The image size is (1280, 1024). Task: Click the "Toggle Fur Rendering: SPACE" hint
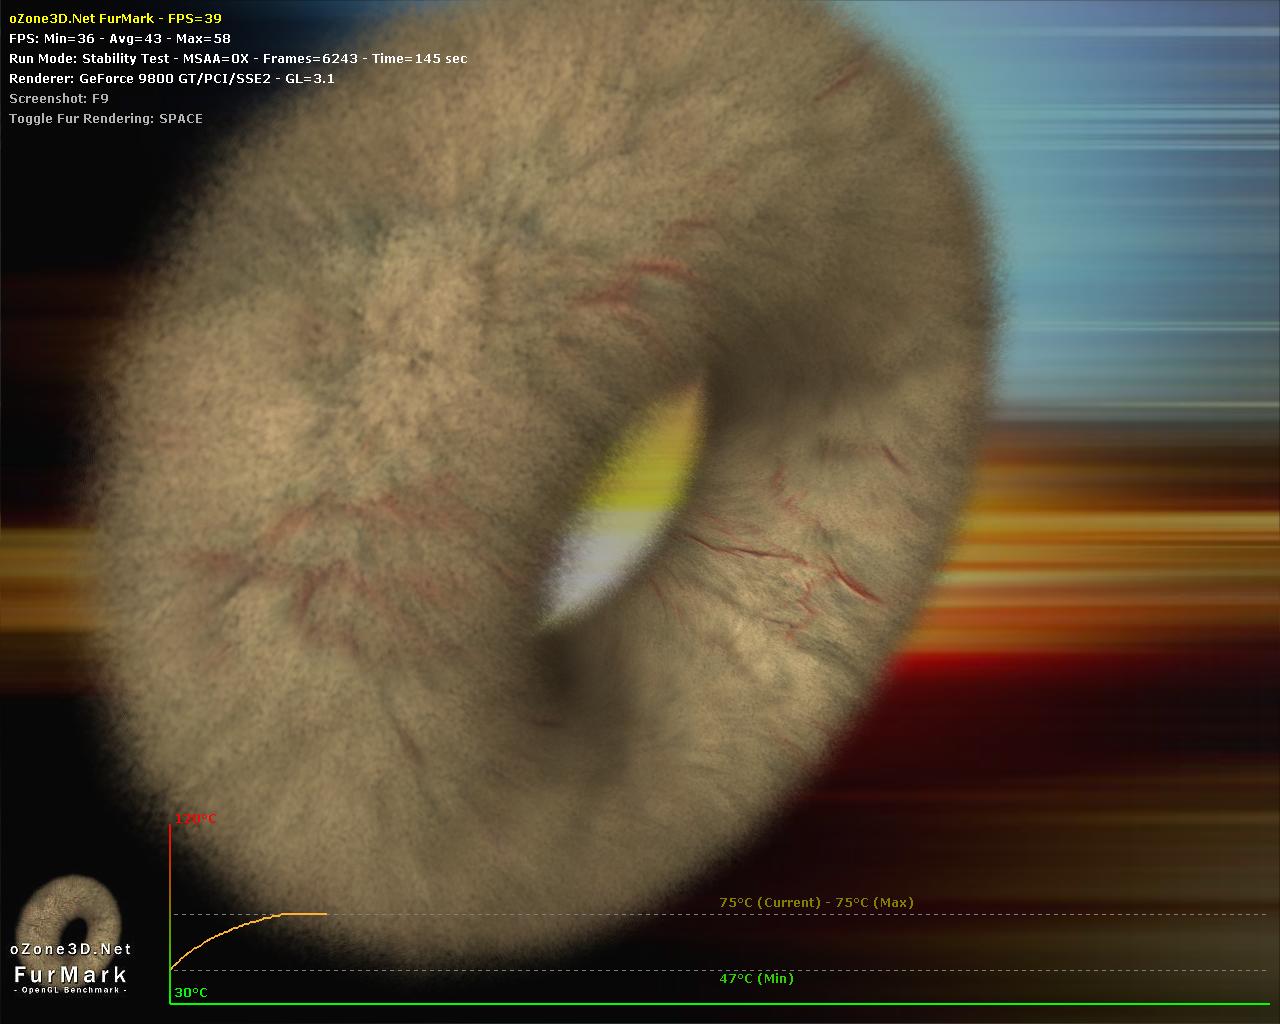click(x=106, y=118)
